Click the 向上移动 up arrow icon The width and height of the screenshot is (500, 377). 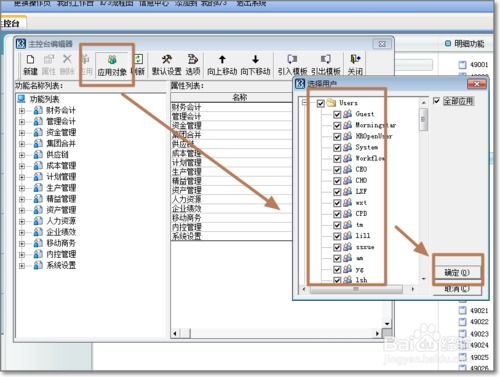point(222,60)
